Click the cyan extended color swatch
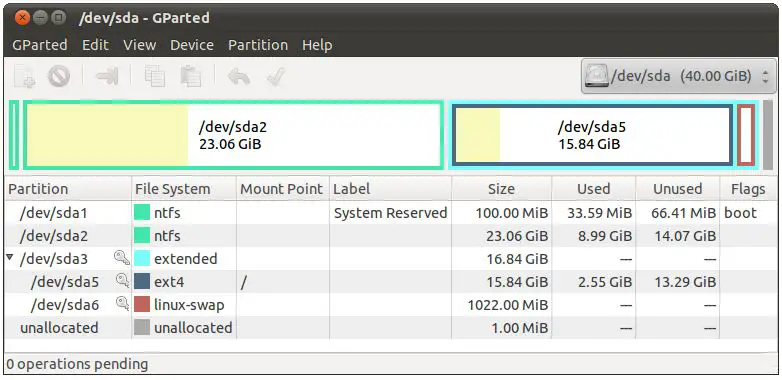The image size is (782, 380). (142, 259)
